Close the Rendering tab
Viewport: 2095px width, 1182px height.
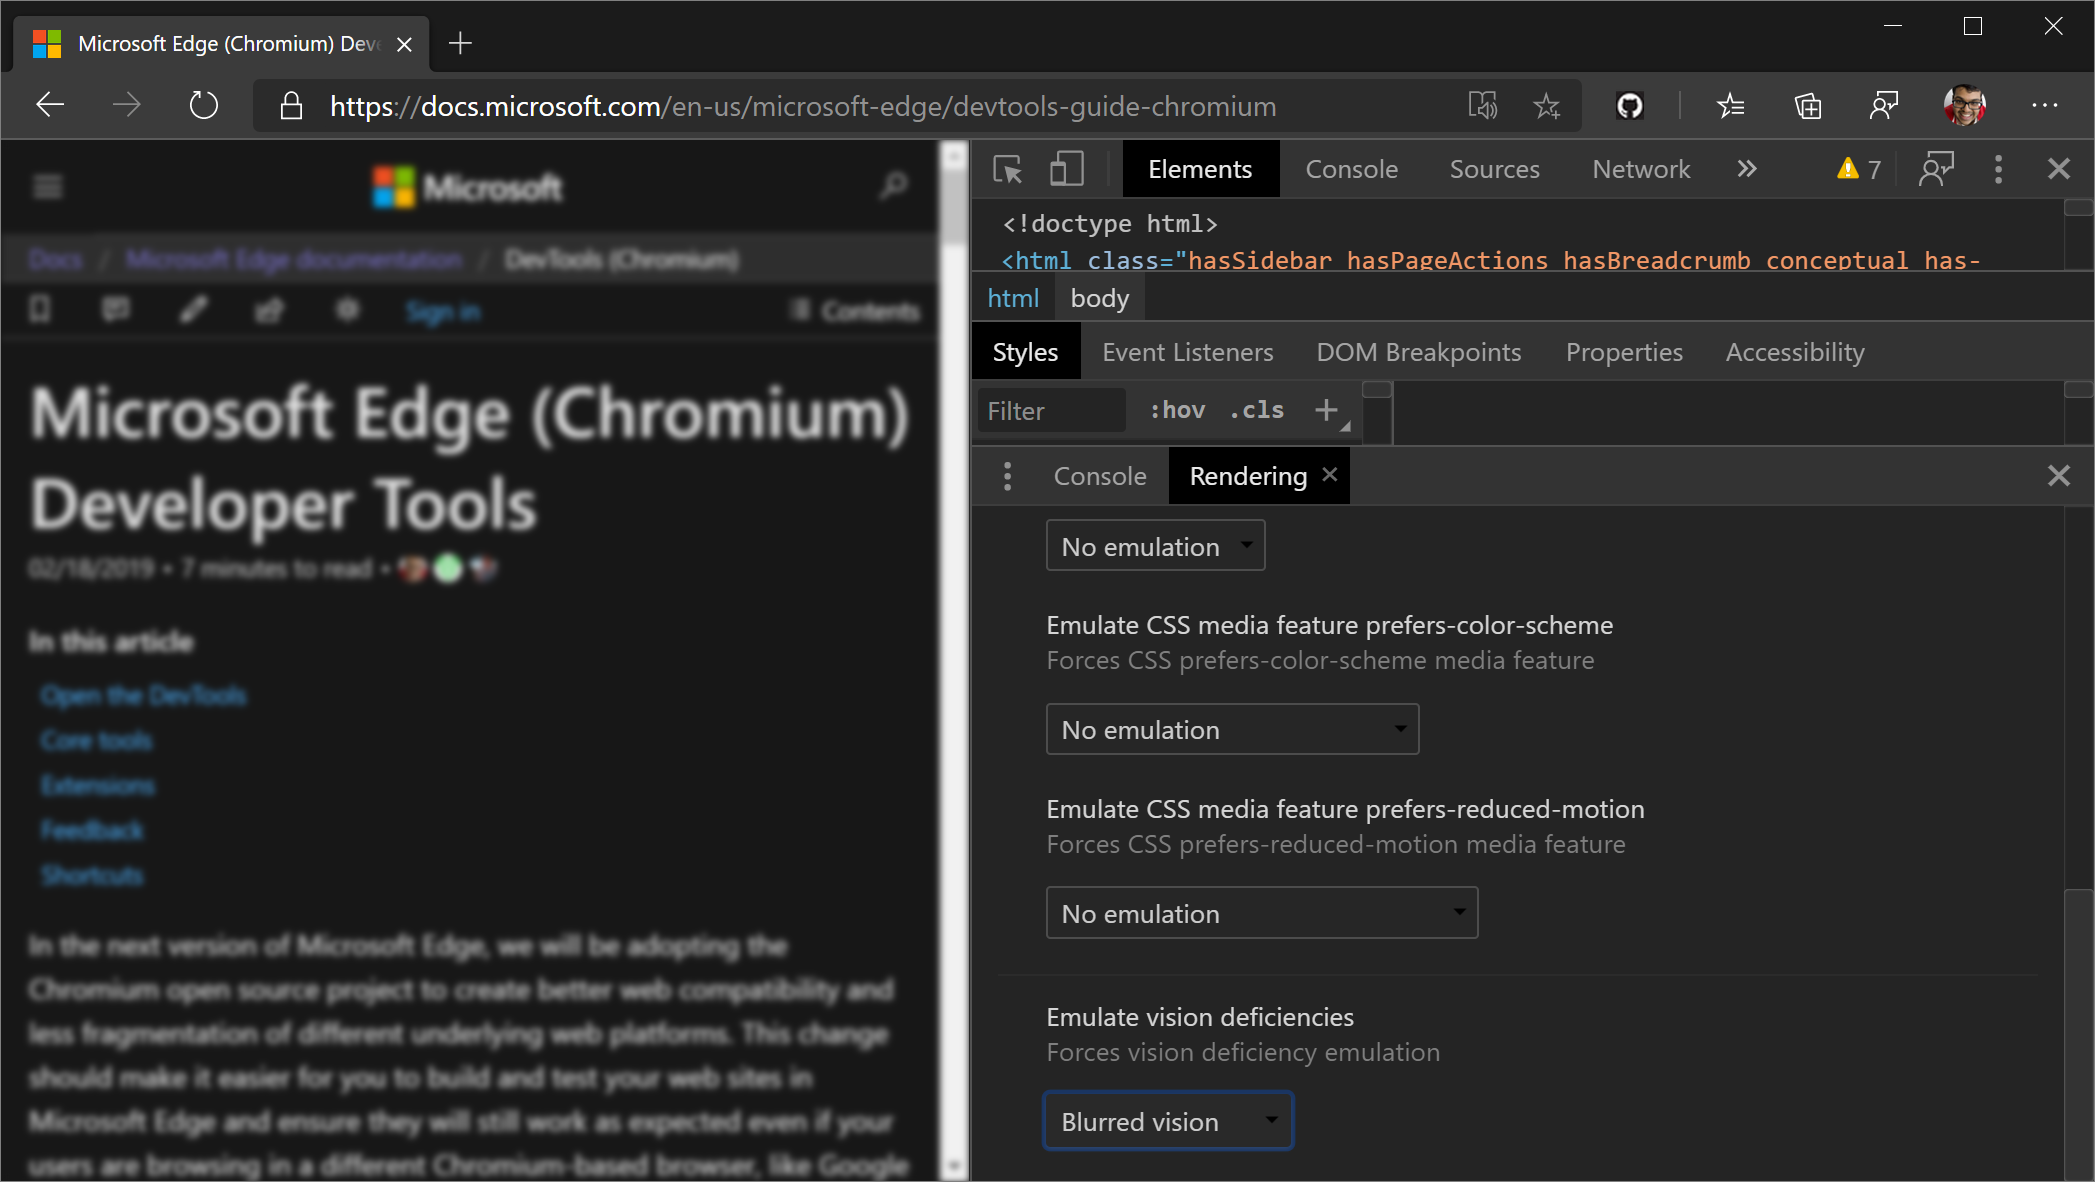pos(1330,475)
